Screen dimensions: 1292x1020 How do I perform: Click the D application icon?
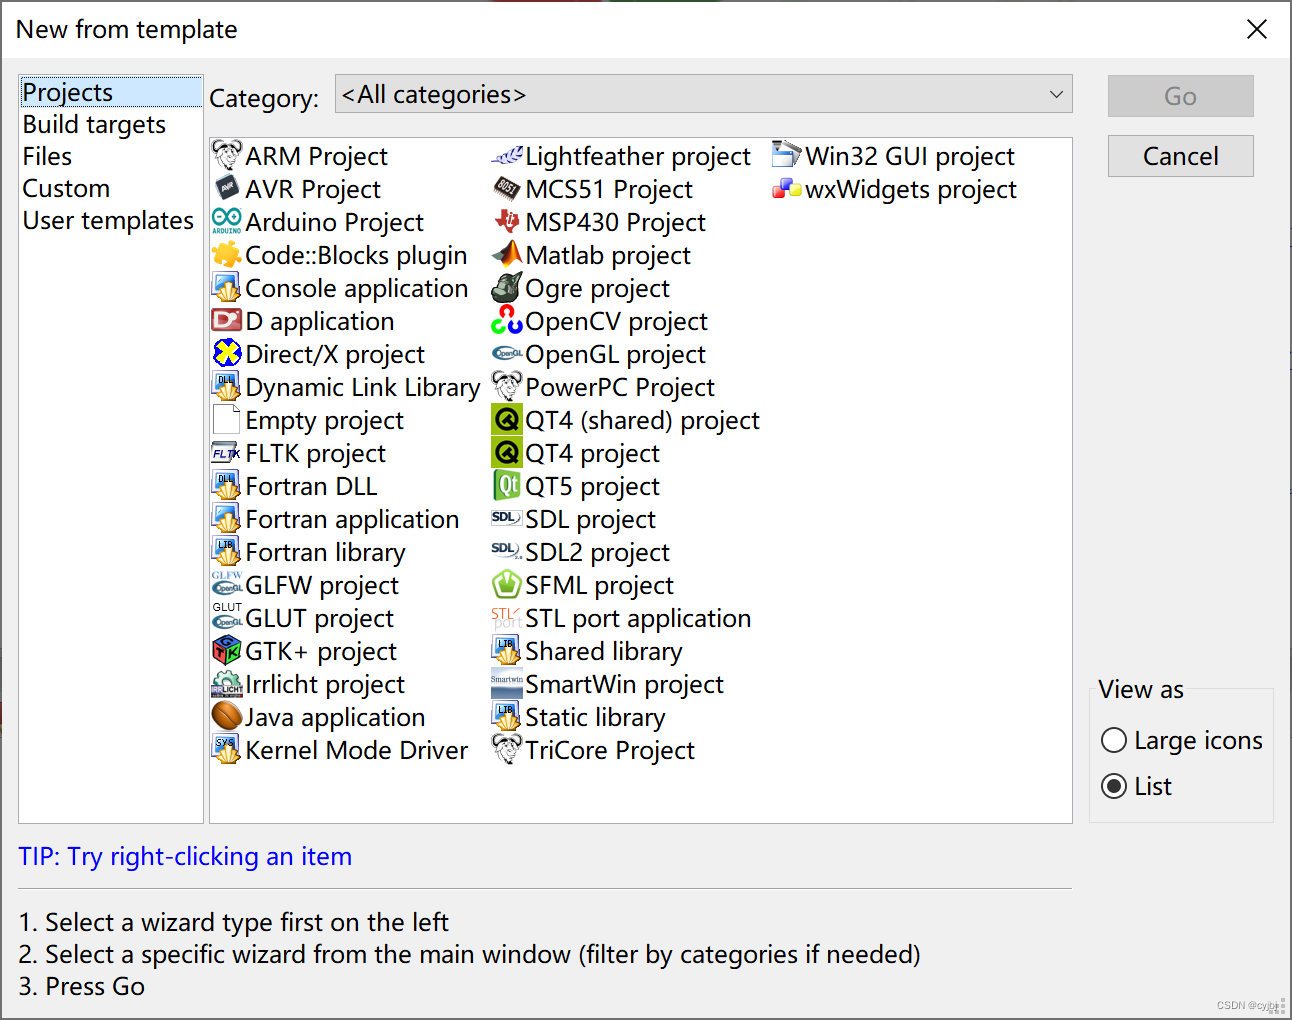click(x=227, y=320)
